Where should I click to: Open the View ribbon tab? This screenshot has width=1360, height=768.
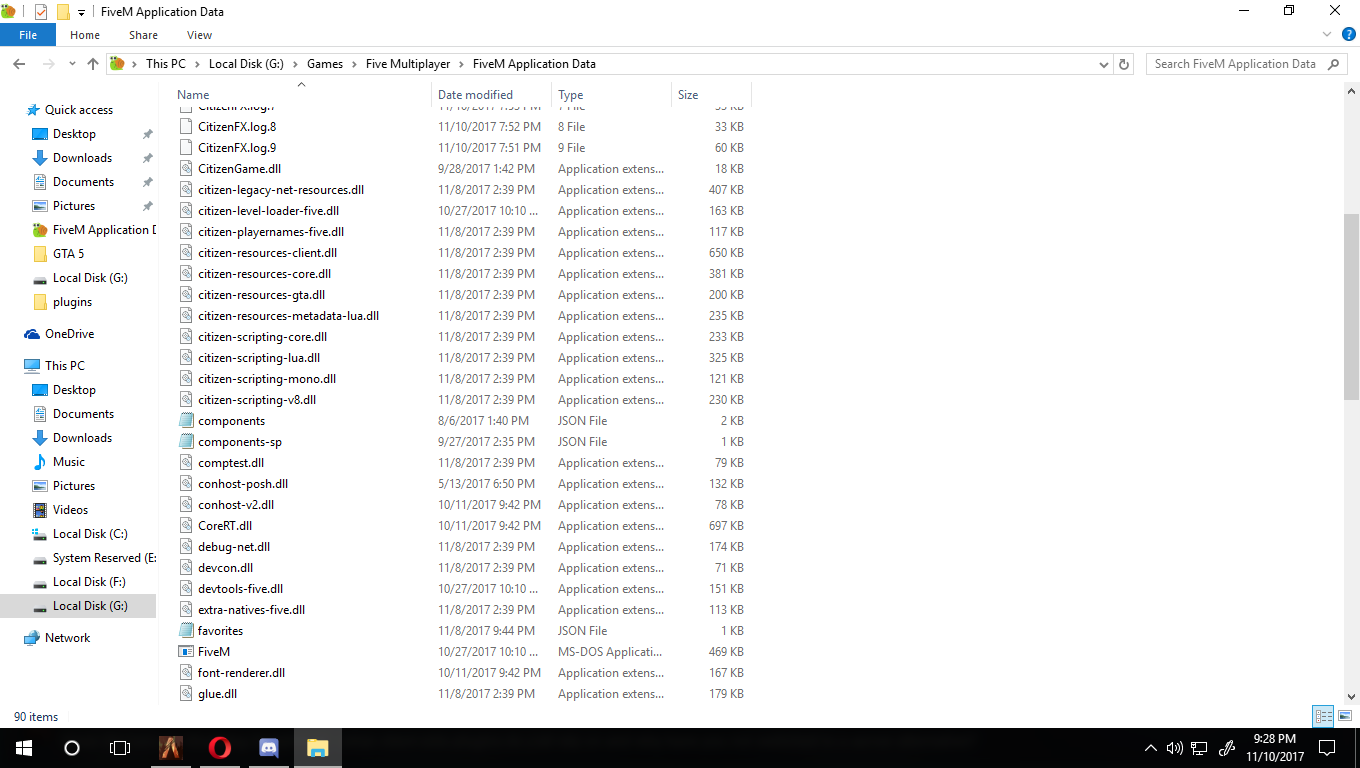199,35
